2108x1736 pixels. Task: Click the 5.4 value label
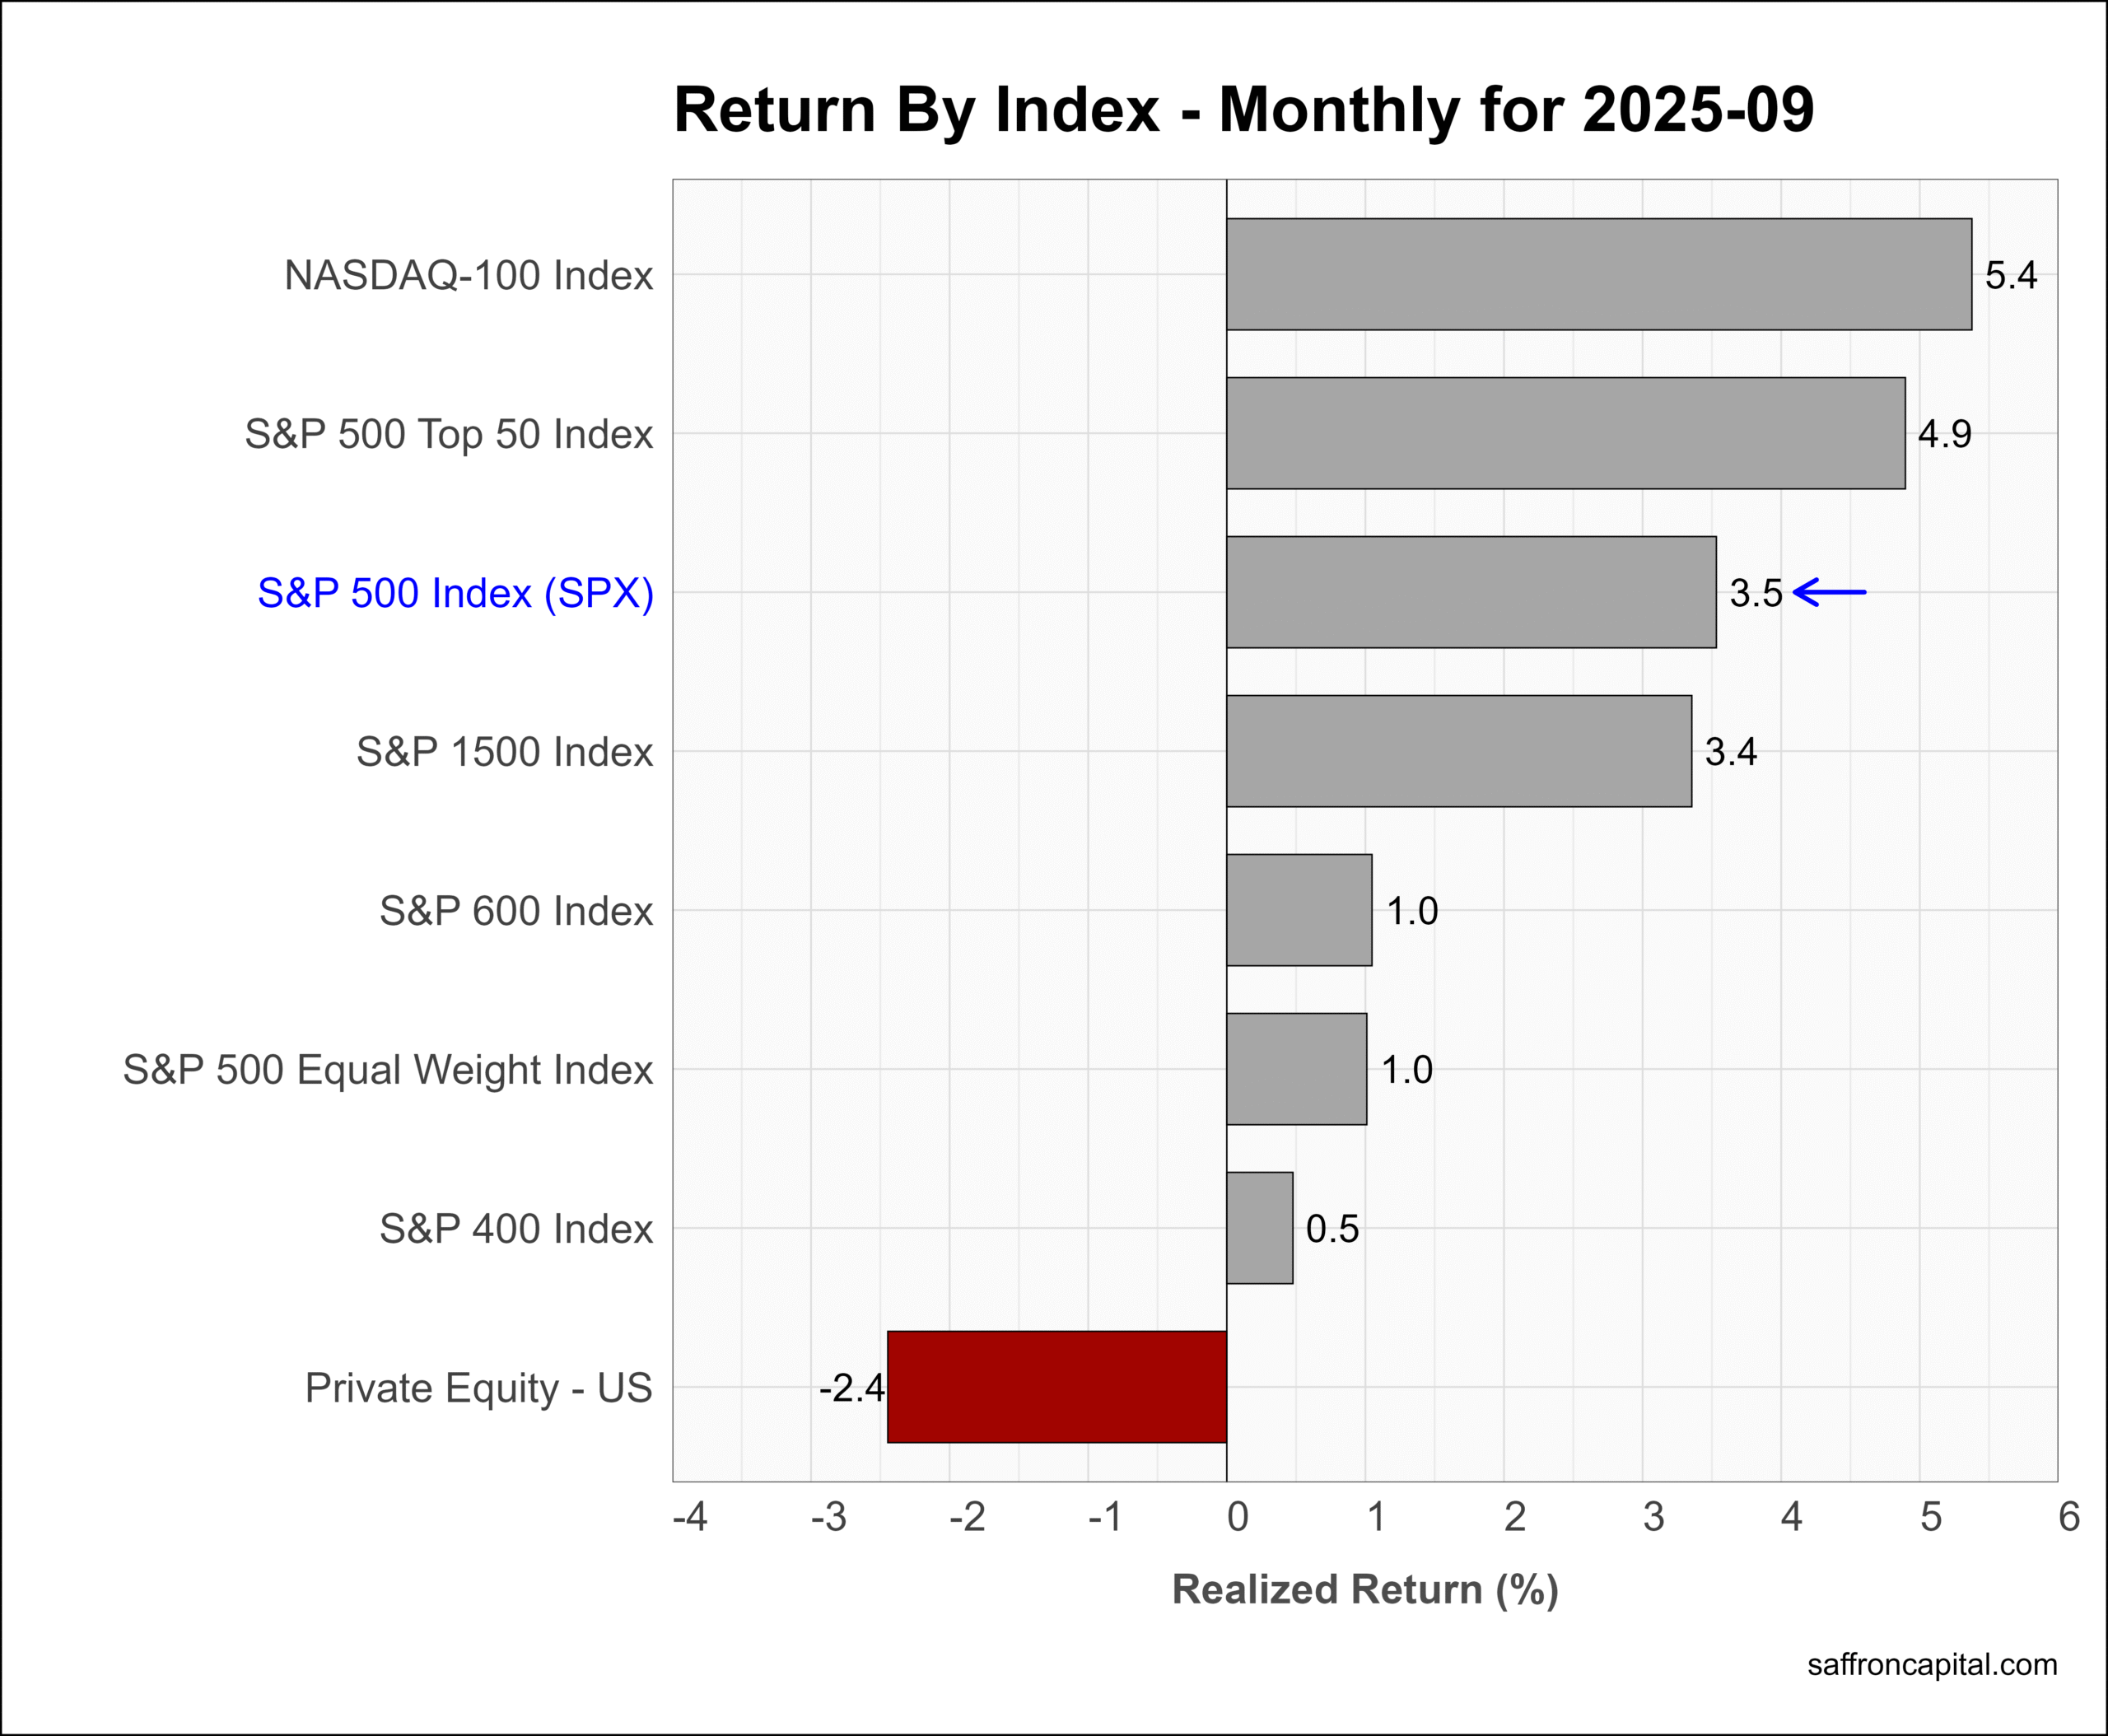click(2010, 275)
